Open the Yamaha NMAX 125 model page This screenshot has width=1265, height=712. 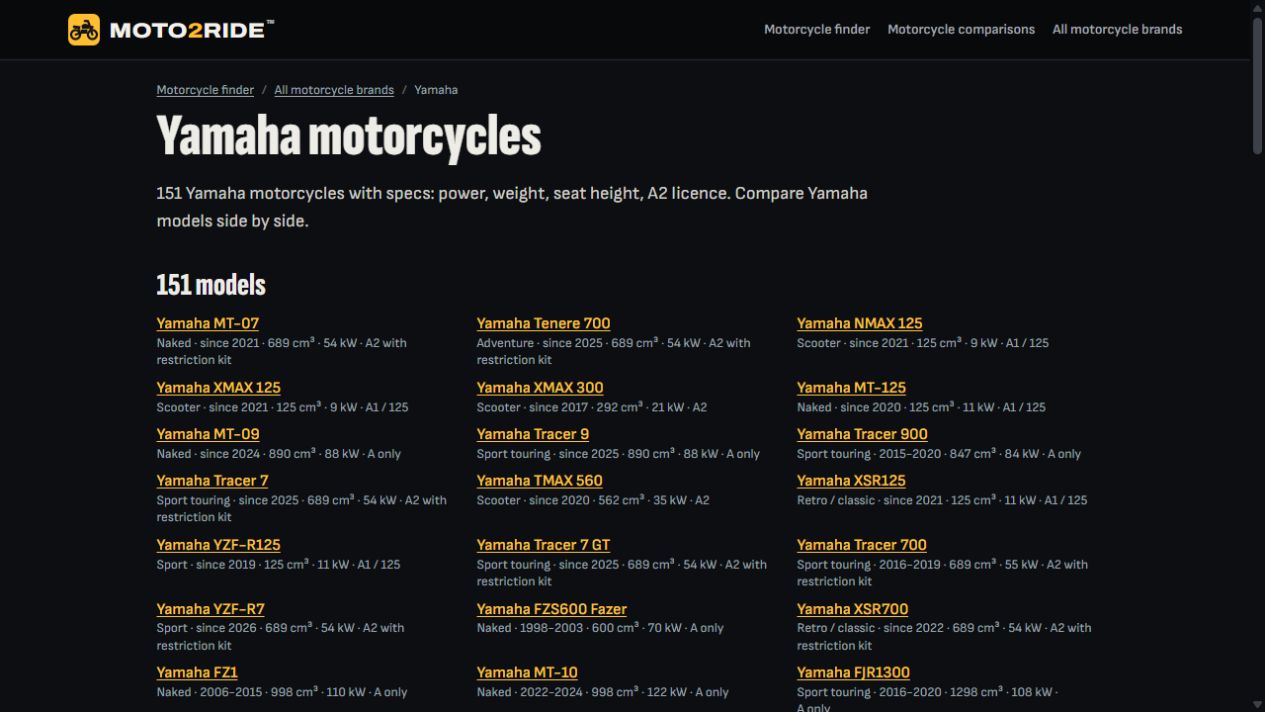tap(859, 323)
